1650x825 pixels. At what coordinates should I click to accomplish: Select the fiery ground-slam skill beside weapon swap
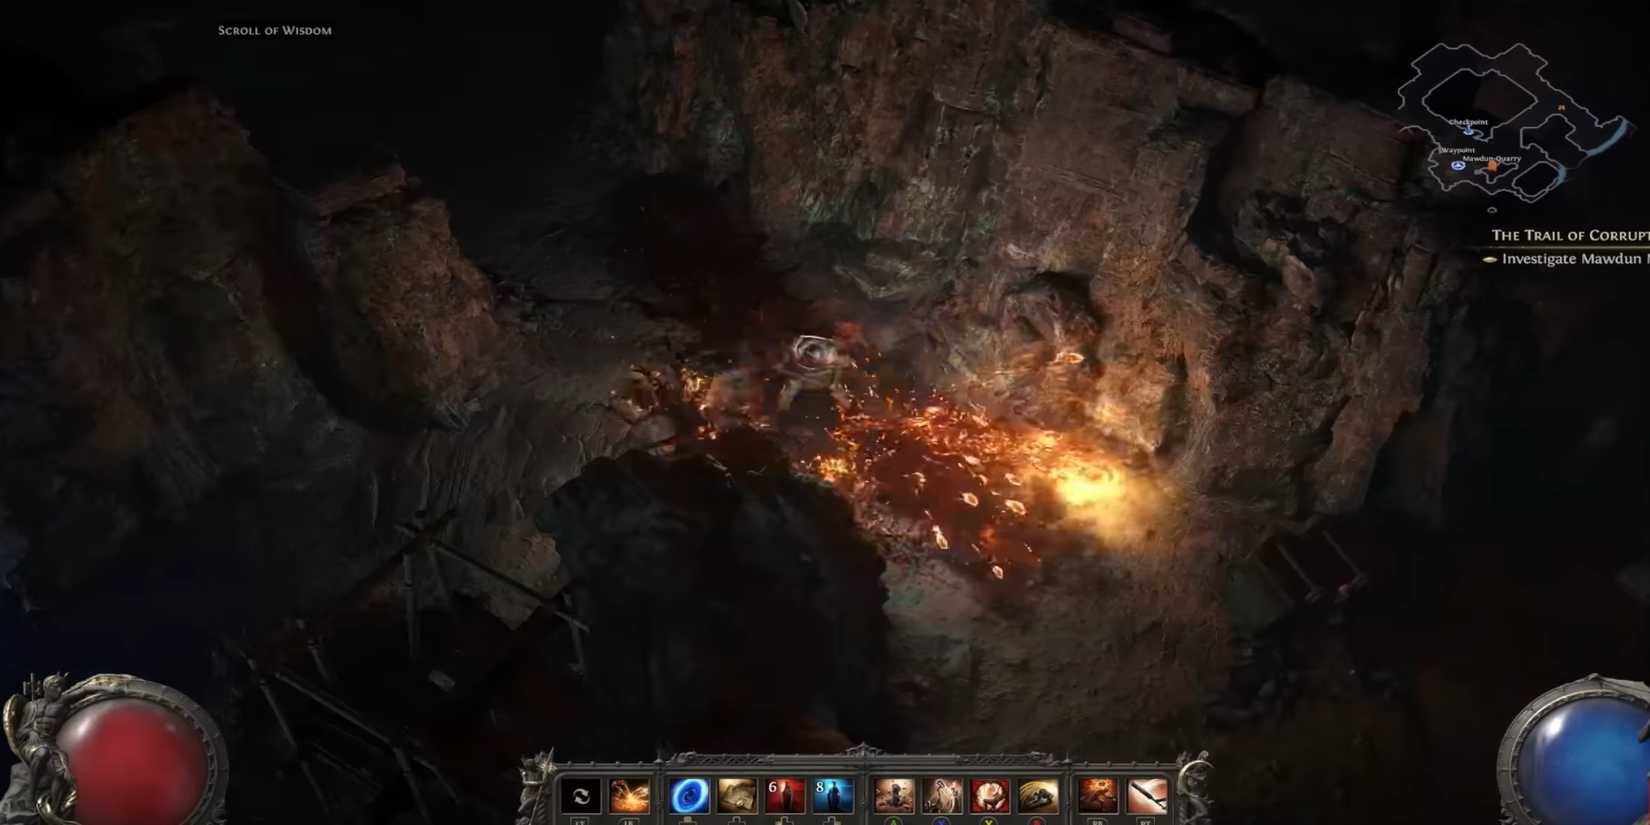point(629,796)
